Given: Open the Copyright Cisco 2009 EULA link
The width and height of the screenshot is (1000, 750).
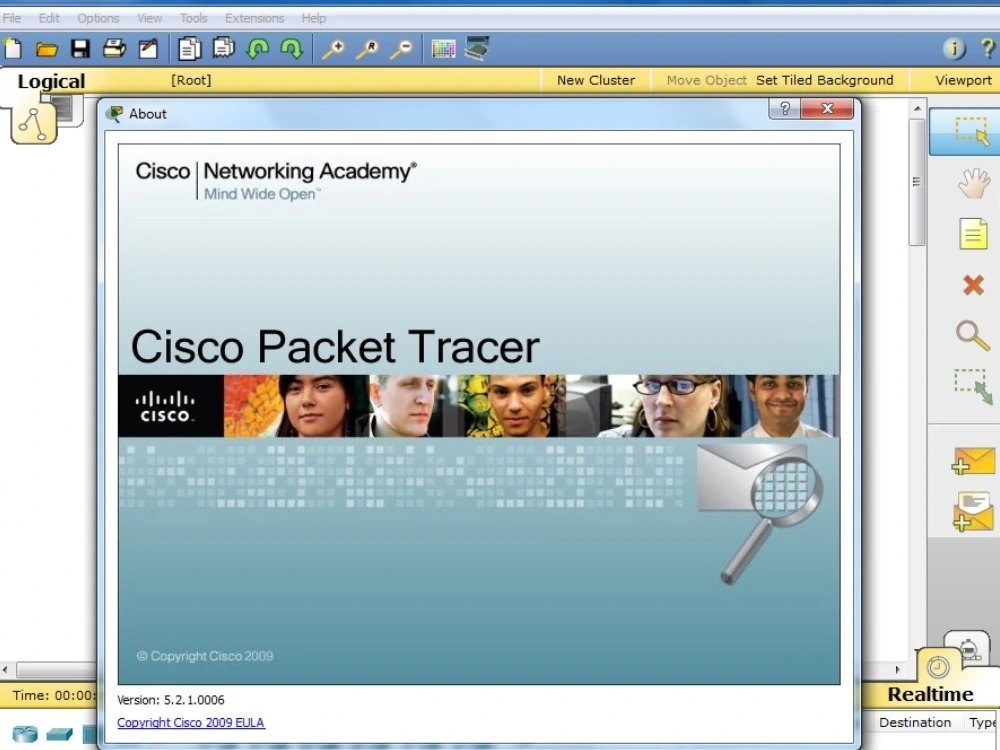Looking at the screenshot, I should point(191,722).
